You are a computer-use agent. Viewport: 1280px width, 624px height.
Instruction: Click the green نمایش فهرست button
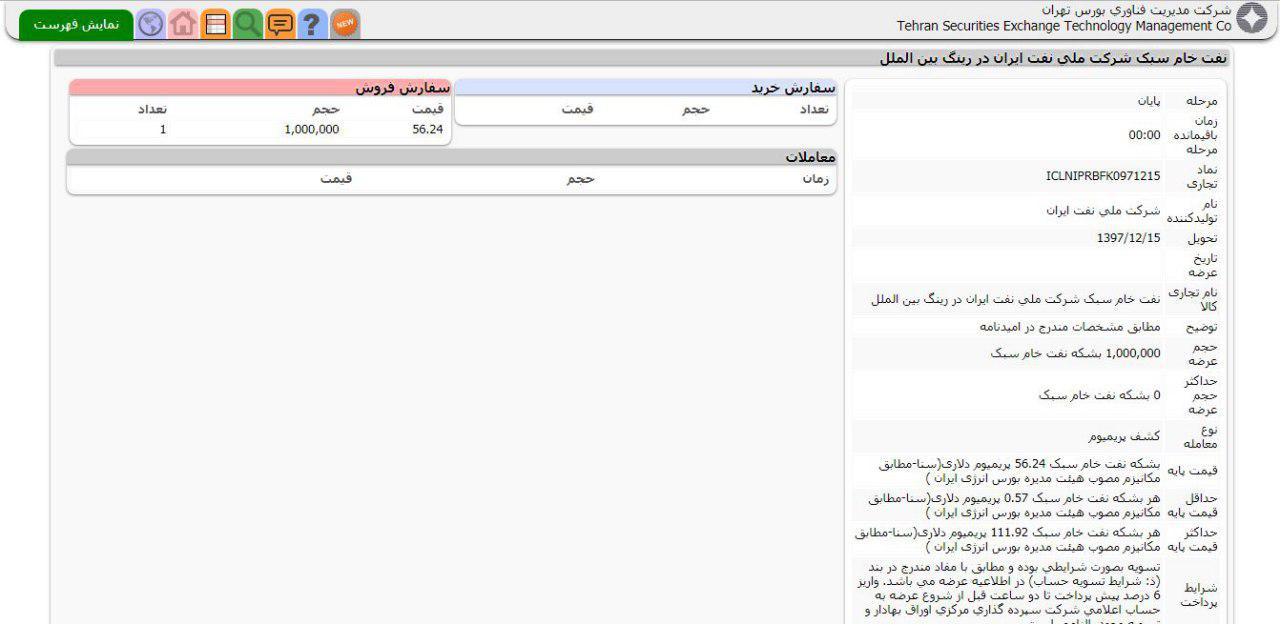tap(76, 24)
